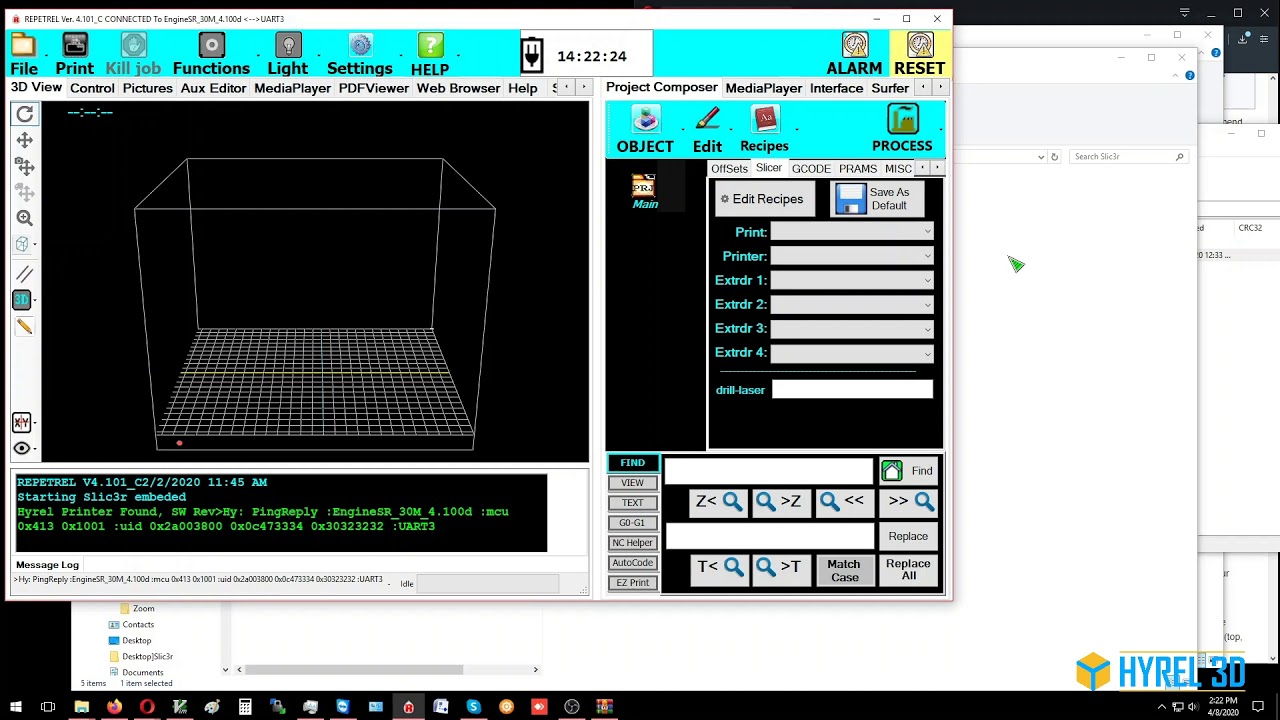Click the Print toolbar icon

point(75,45)
